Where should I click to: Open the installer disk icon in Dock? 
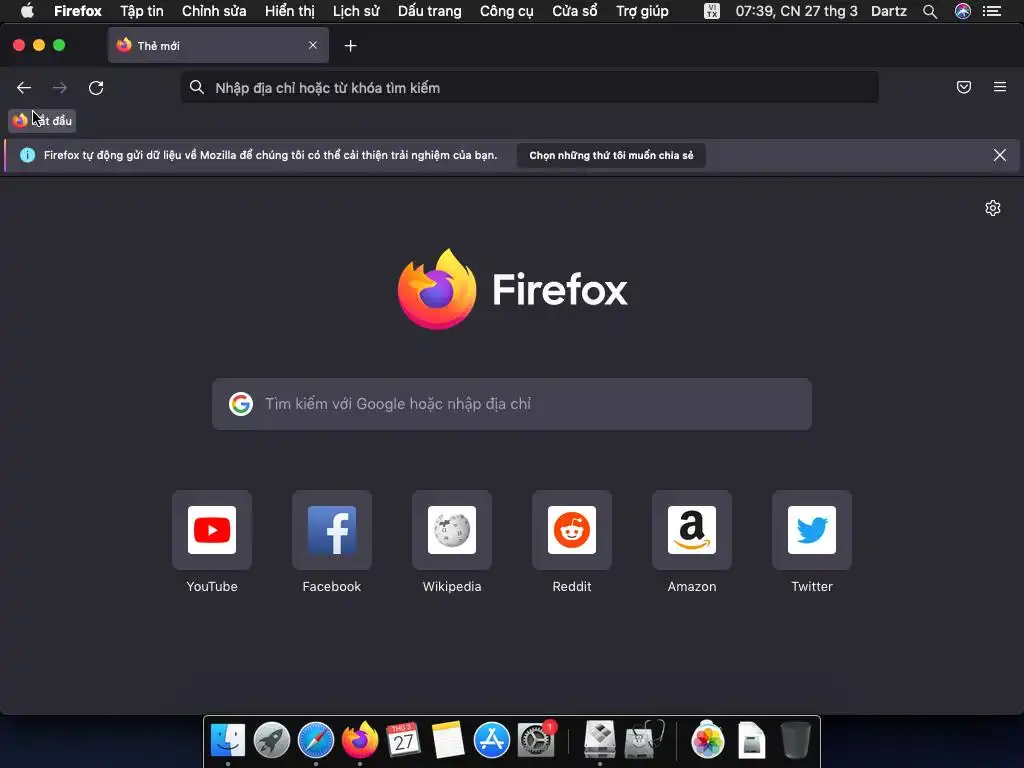600,740
